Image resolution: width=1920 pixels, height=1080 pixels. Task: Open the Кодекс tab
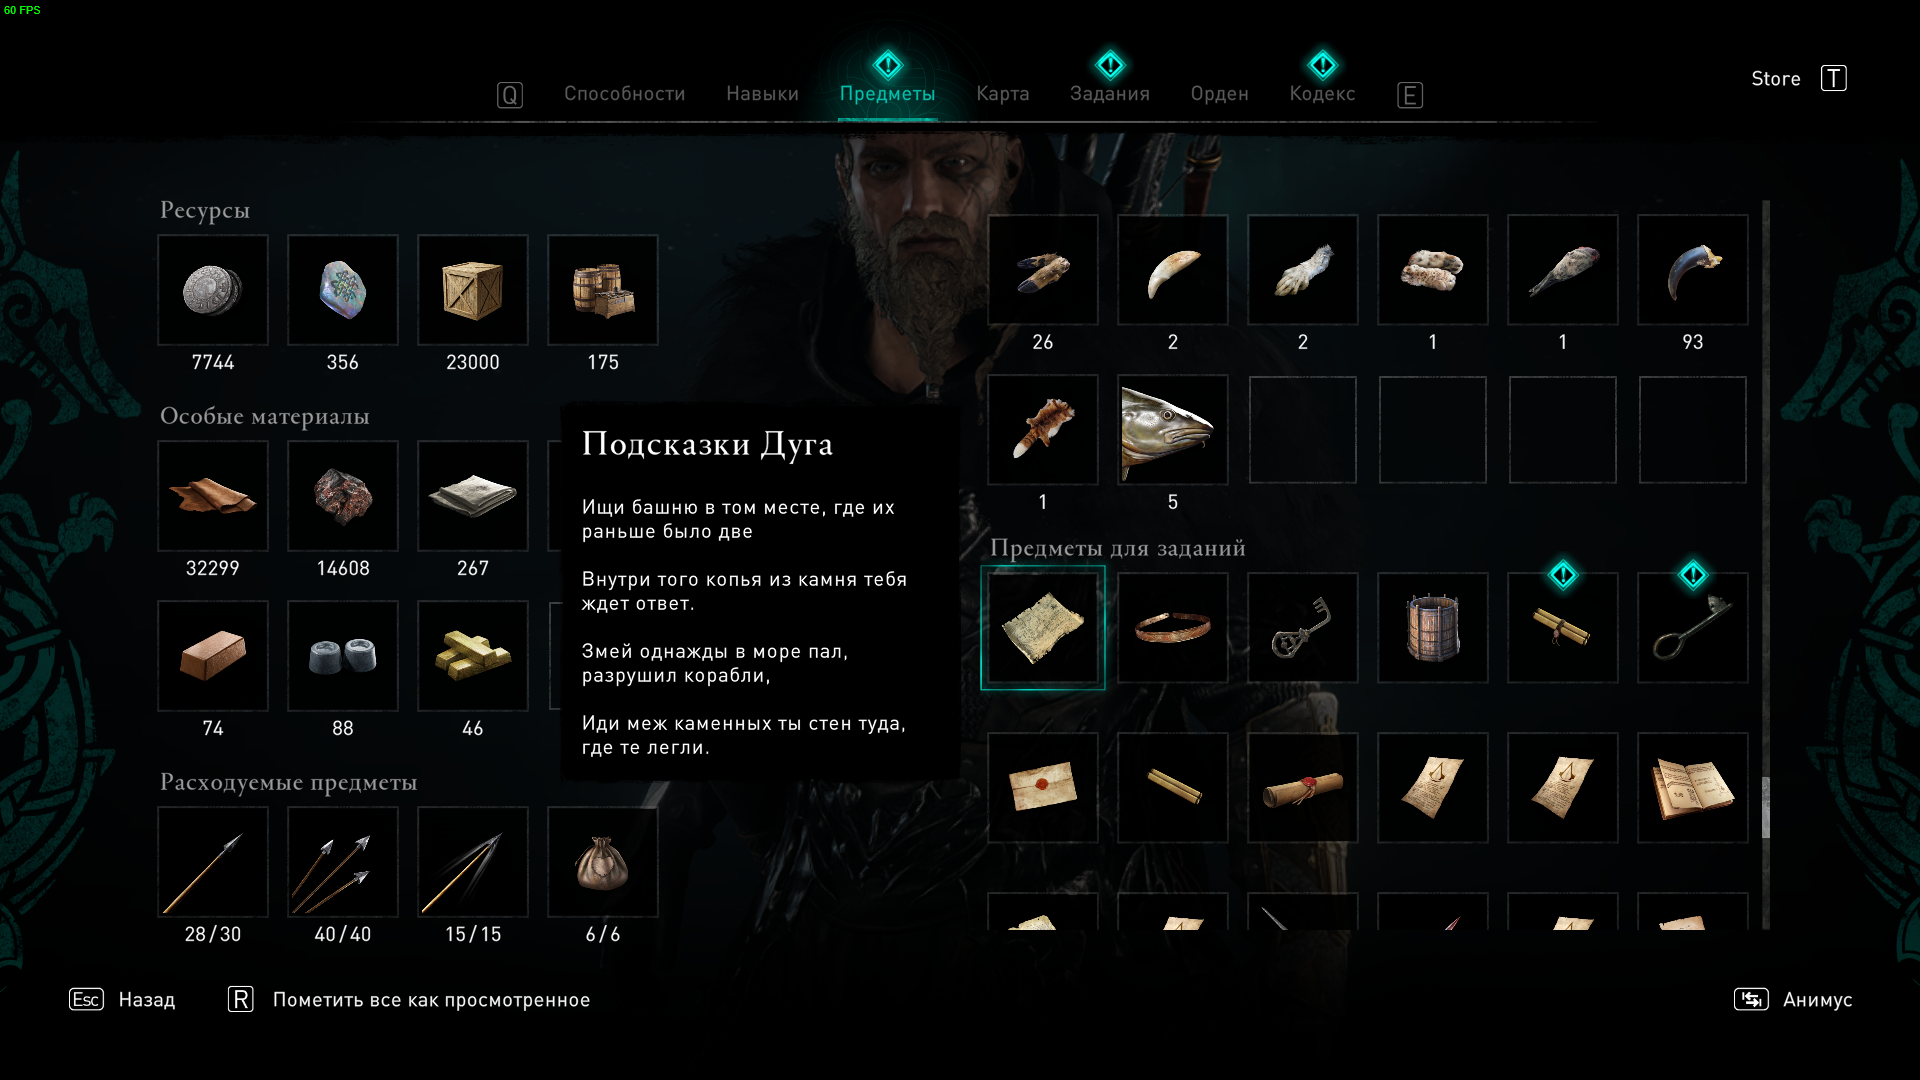coord(1322,94)
